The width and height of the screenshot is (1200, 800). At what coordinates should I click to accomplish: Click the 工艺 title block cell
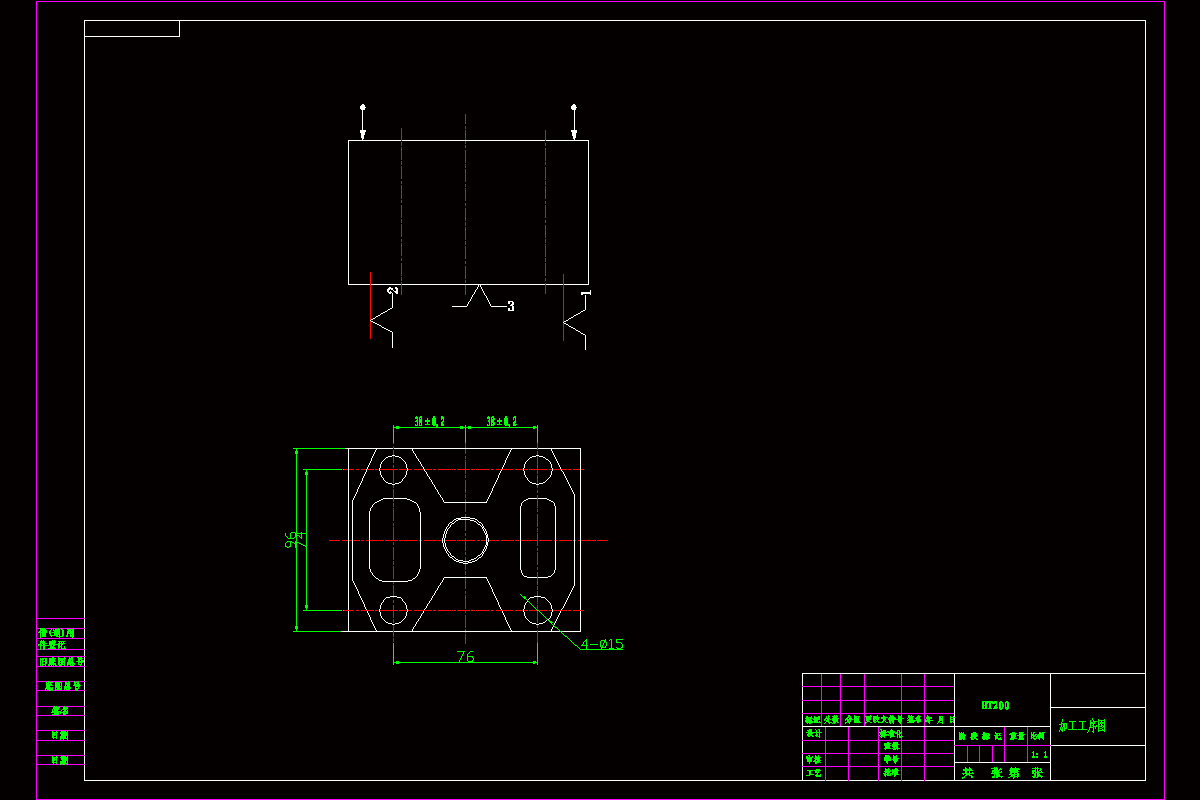[814, 773]
